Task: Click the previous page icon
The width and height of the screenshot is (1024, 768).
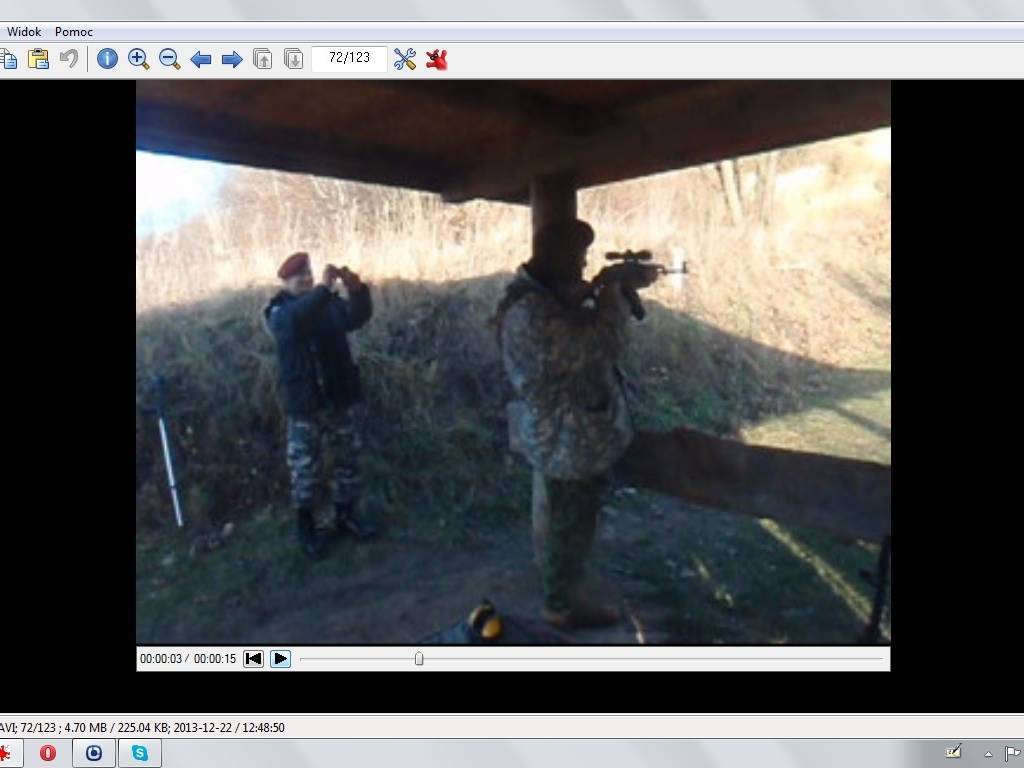Action: point(262,59)
